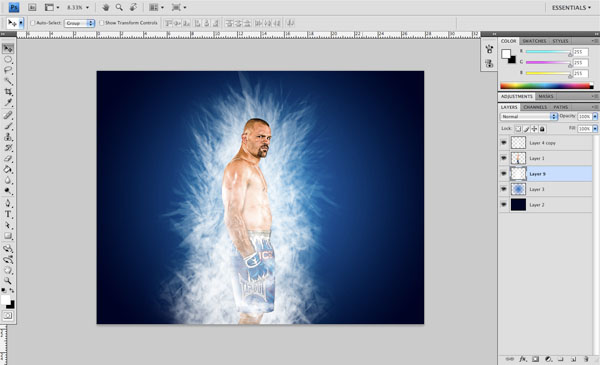This screenshot has width=600, height=365.
Task: Select the Type tool
Action: coord(8,214)
